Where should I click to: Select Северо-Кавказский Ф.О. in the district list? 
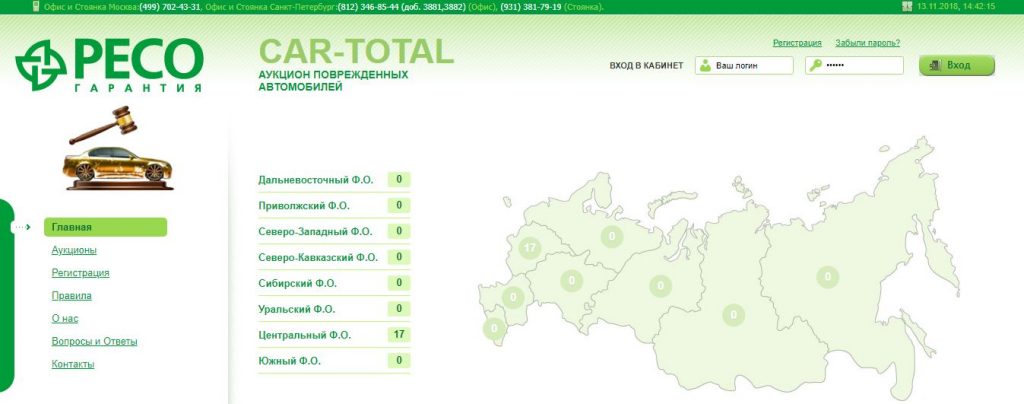318,257
